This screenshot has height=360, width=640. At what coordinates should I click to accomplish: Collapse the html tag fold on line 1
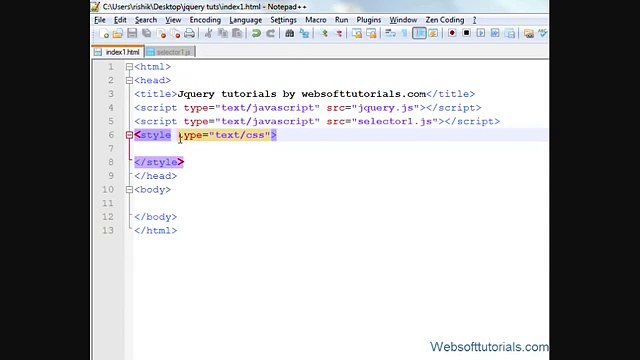[x=129, y=67]
